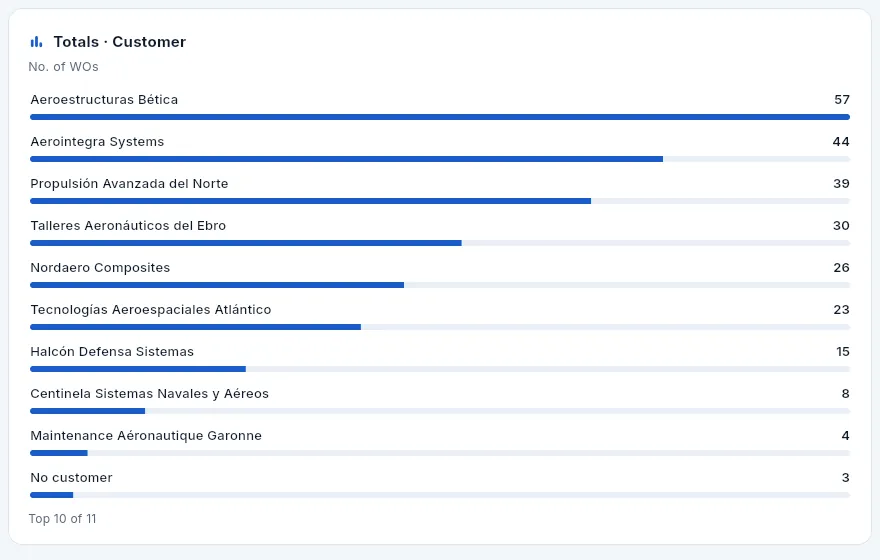
Task: Select the Aeroestructuras Bética customer name
Action: click(104, 99)
